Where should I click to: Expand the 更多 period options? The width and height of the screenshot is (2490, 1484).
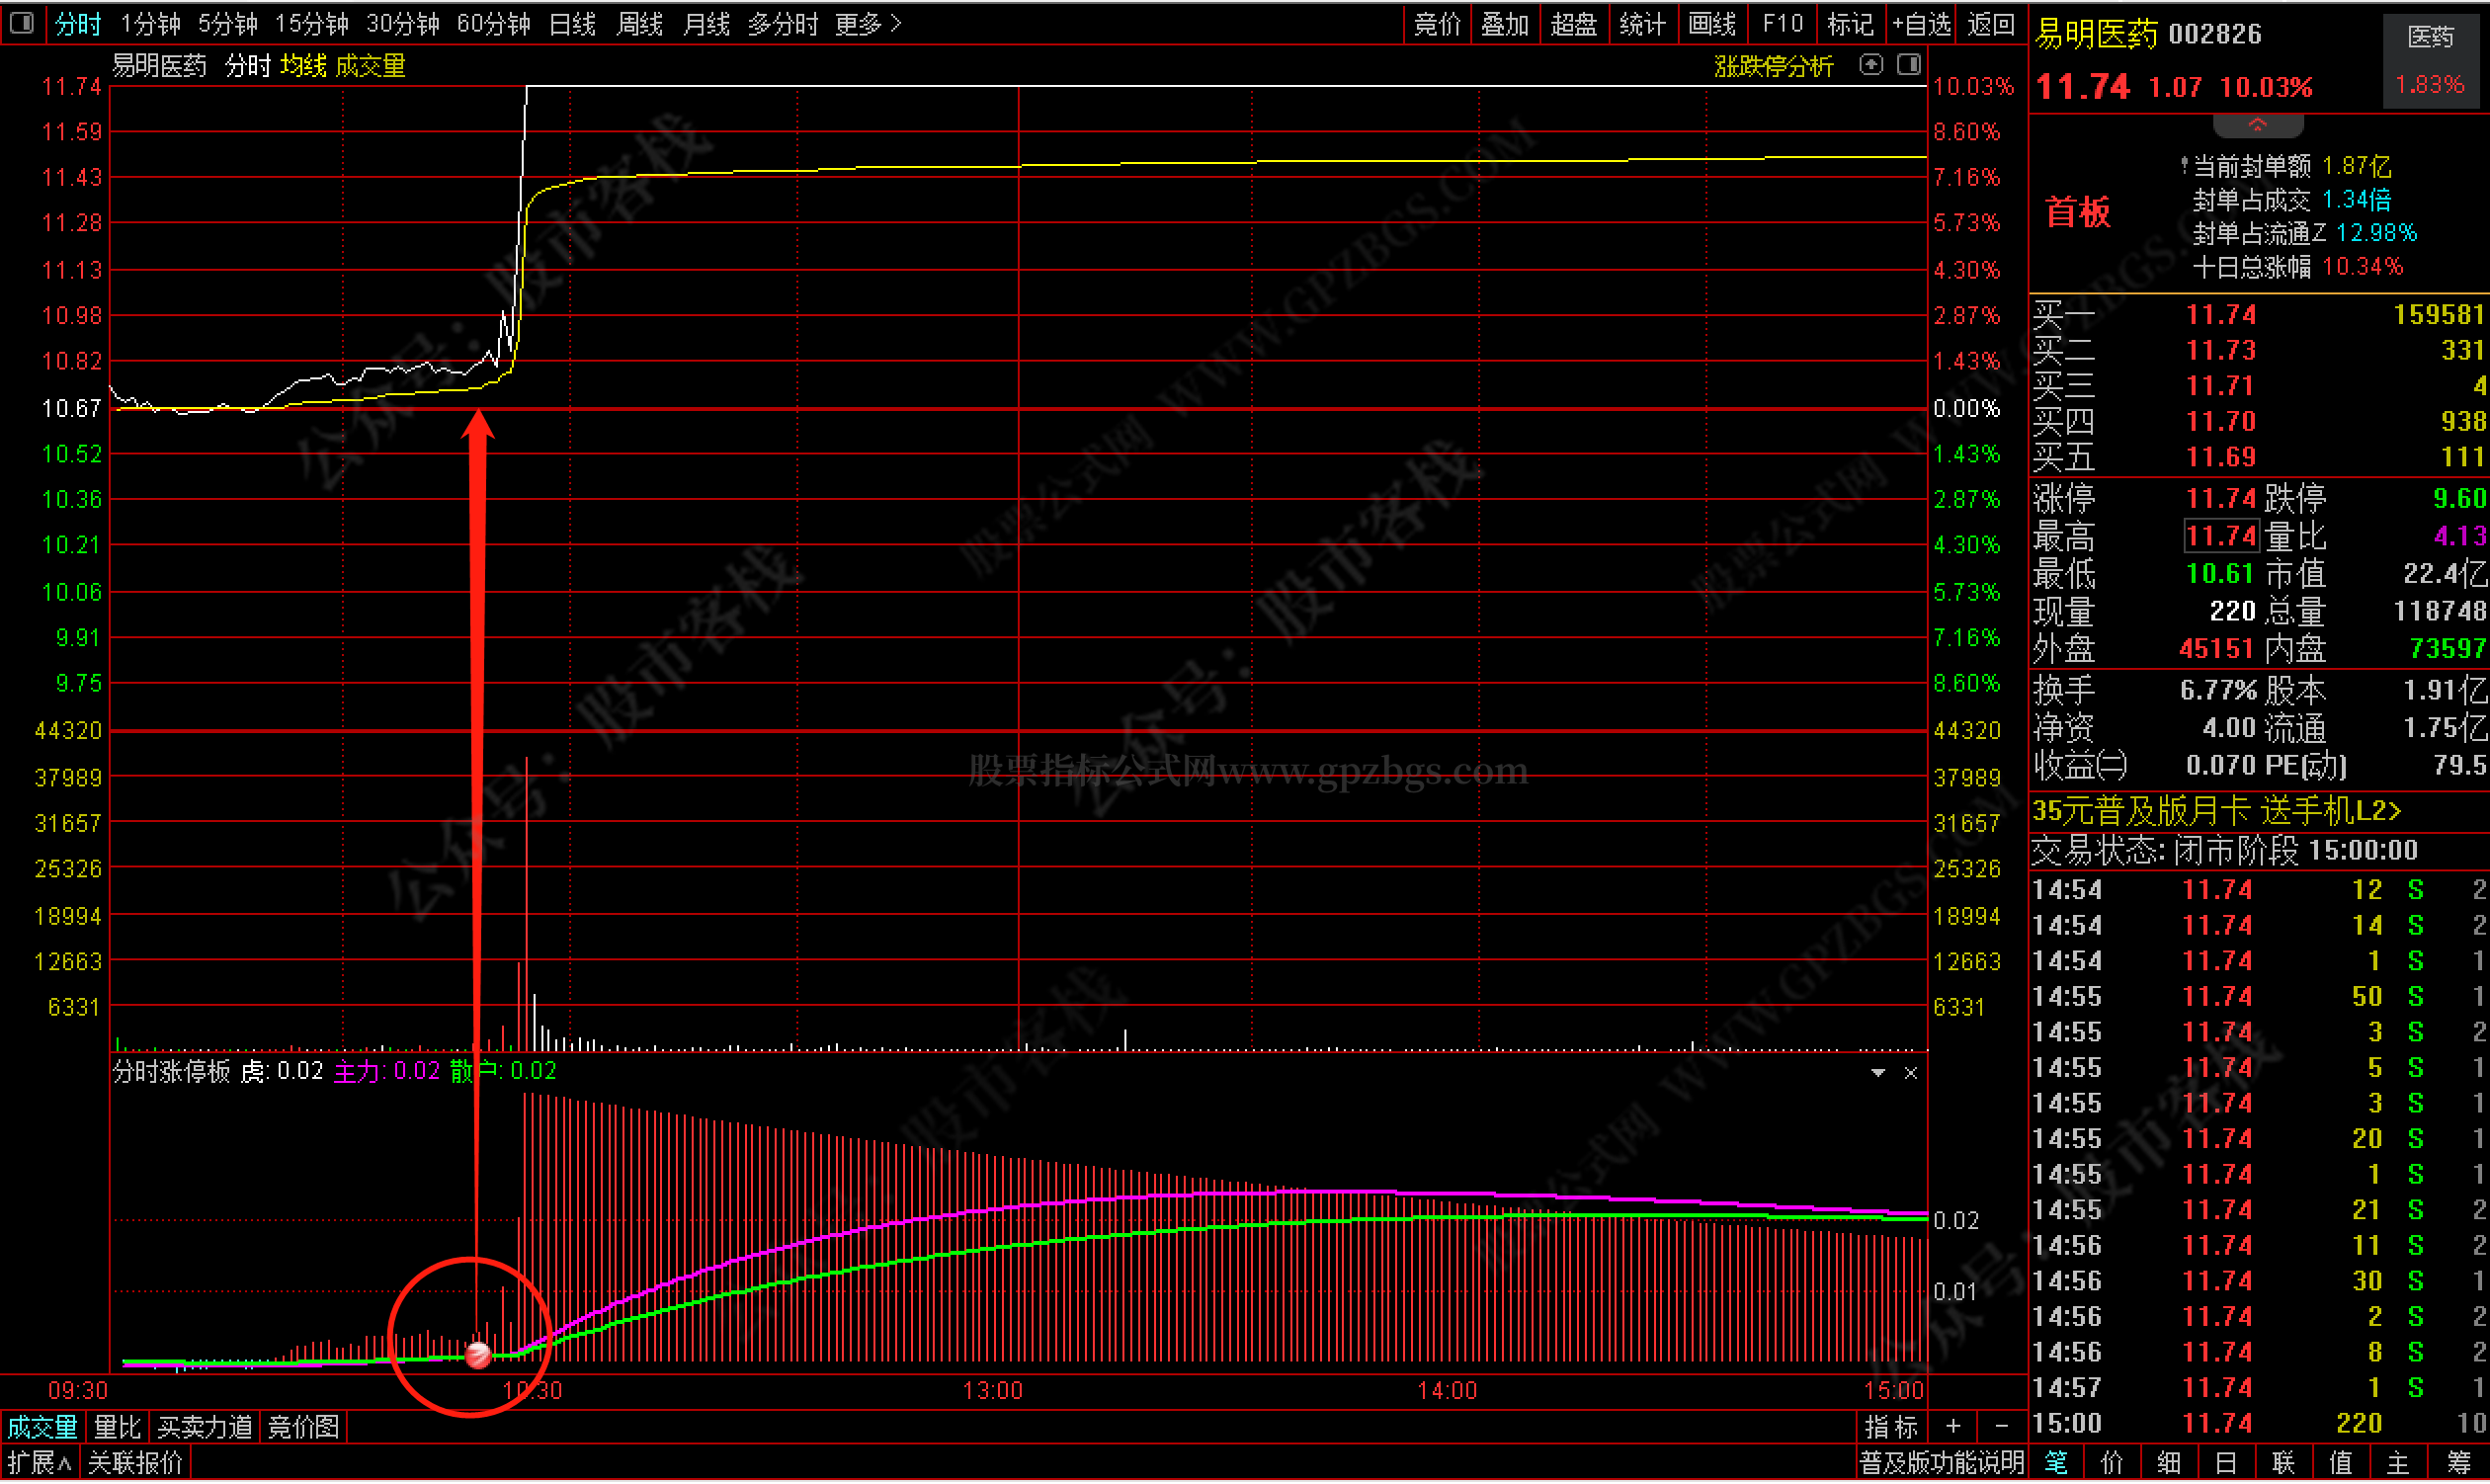[868, 23]
